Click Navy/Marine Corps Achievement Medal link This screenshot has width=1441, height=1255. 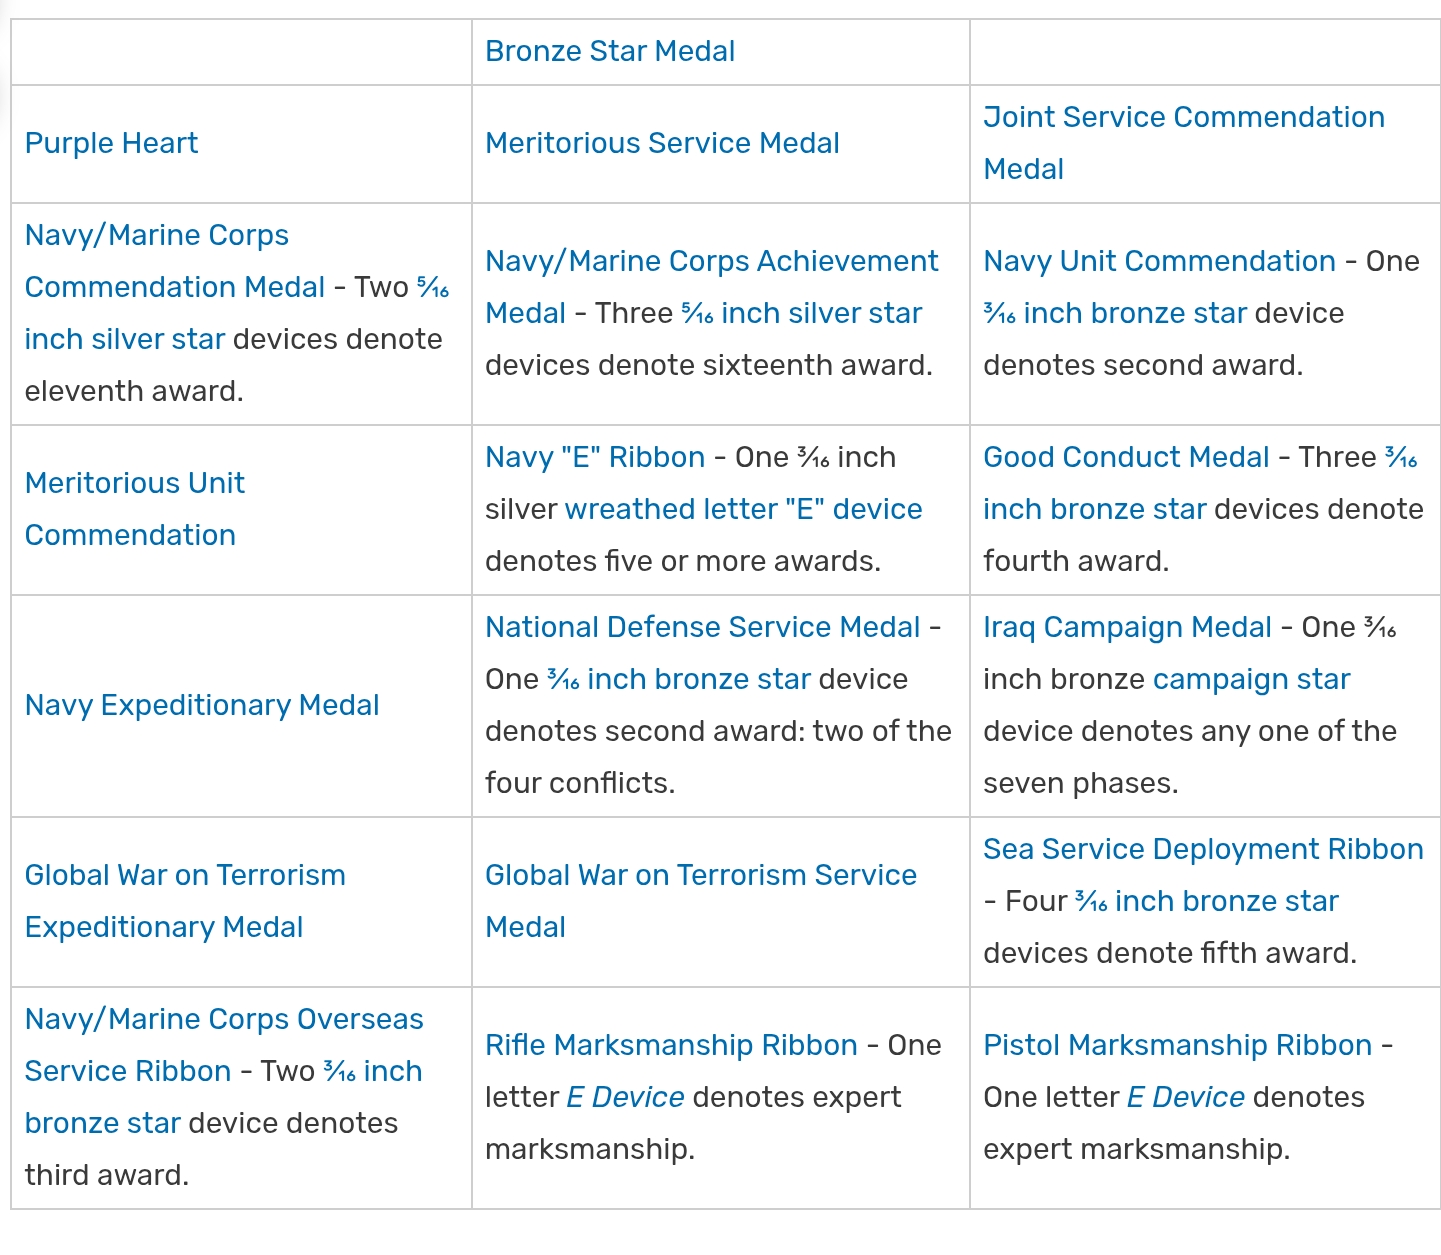click(711, 261)
